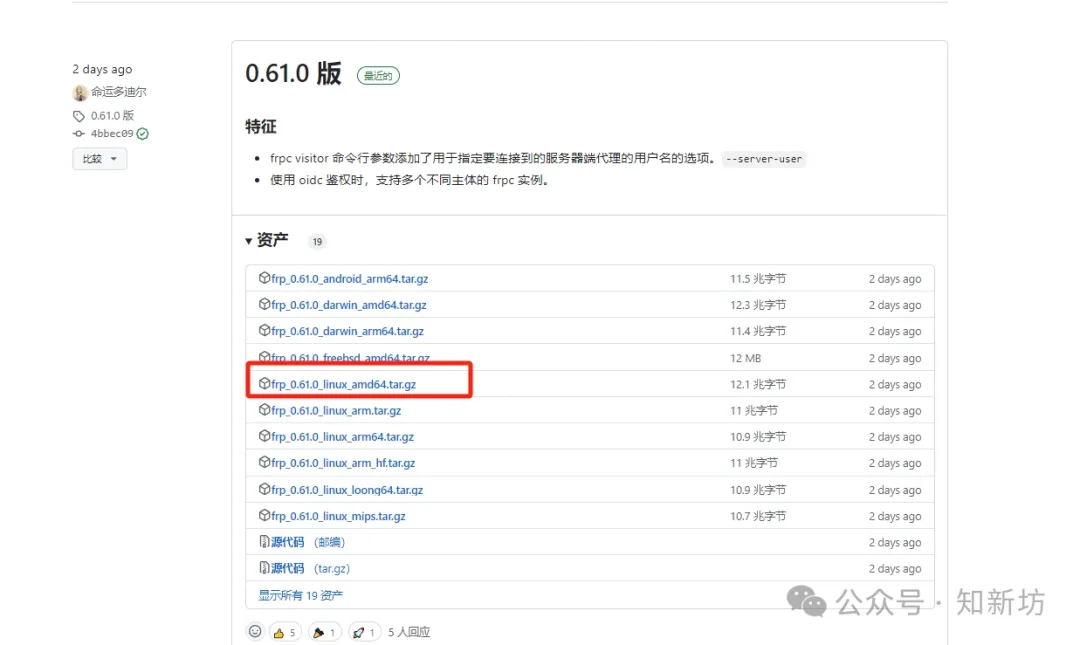Open author avatar beside 命运多迪尔
The height and width of the screenshot is (645, 1080).
80,92
